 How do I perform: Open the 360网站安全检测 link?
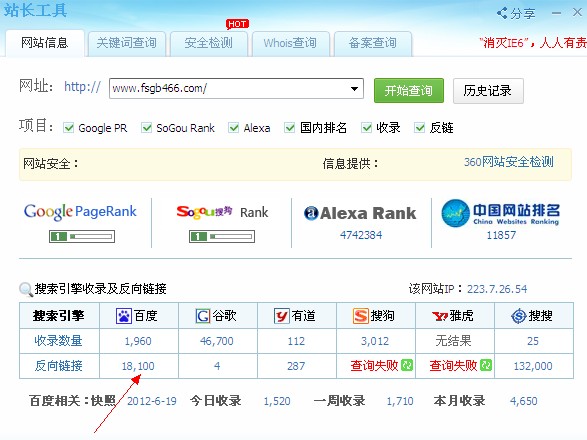coord(508,162)
